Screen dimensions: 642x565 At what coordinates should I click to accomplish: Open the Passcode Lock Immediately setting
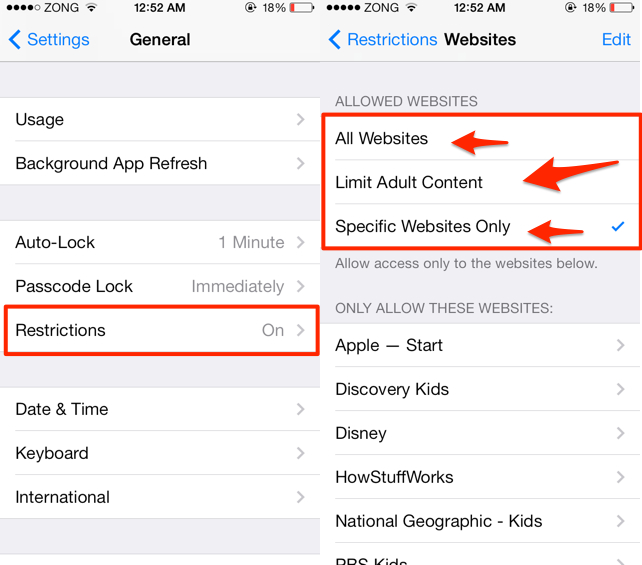tap(160, 286)
